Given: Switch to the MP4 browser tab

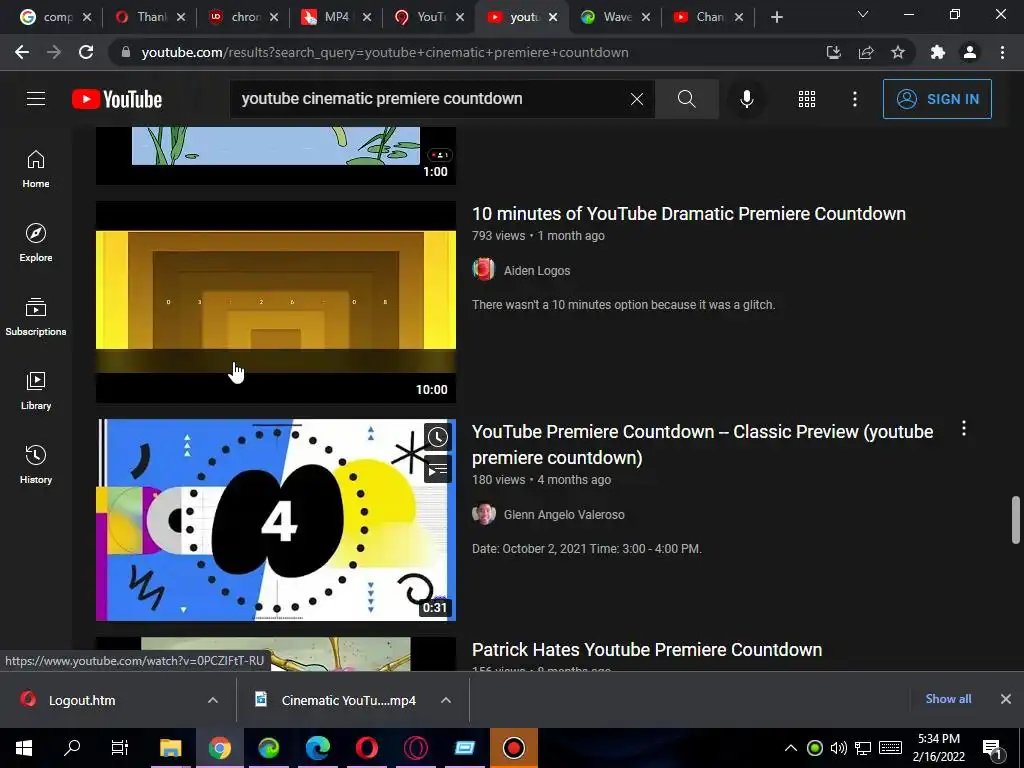Looking at the screenshot, I should coord(336,17).
